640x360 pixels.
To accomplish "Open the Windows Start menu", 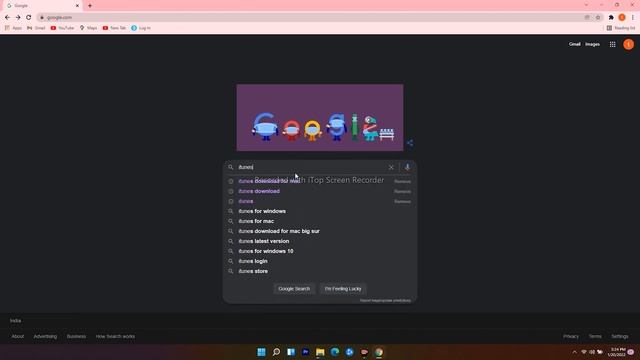I will tap(261, 352).
